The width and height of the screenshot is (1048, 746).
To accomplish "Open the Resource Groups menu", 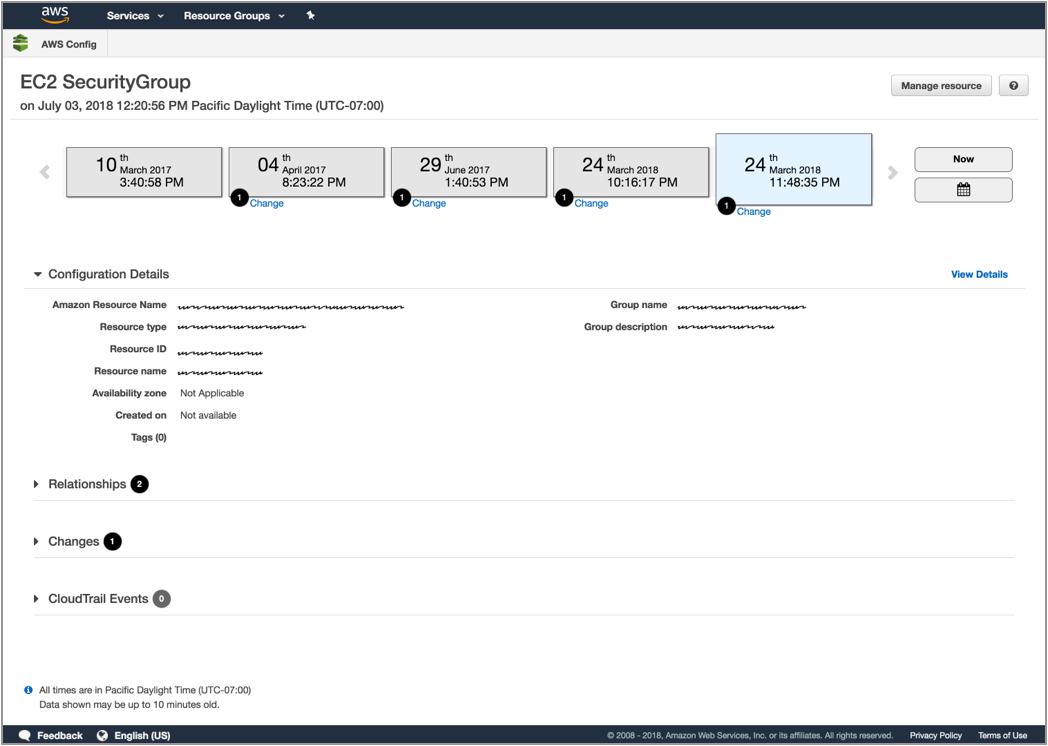I will click(234, 15).
